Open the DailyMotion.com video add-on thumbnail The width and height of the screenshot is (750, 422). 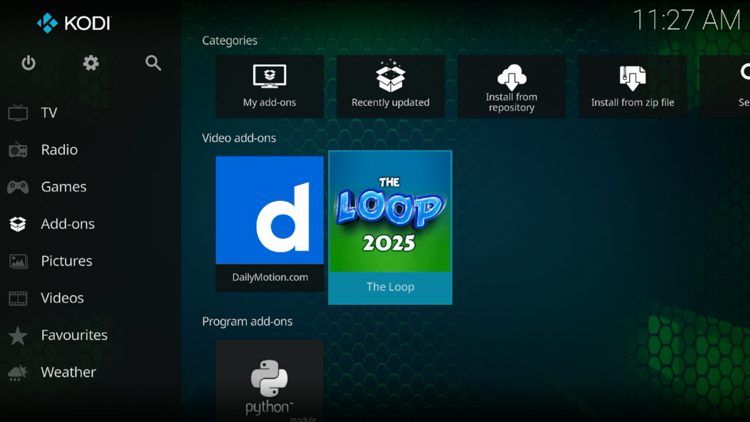(270, 210)
